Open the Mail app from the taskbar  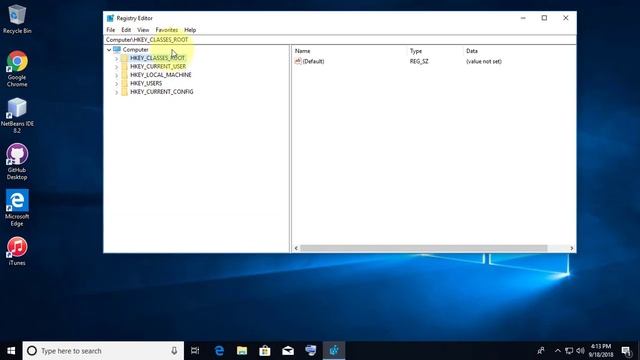pos(288,351)
